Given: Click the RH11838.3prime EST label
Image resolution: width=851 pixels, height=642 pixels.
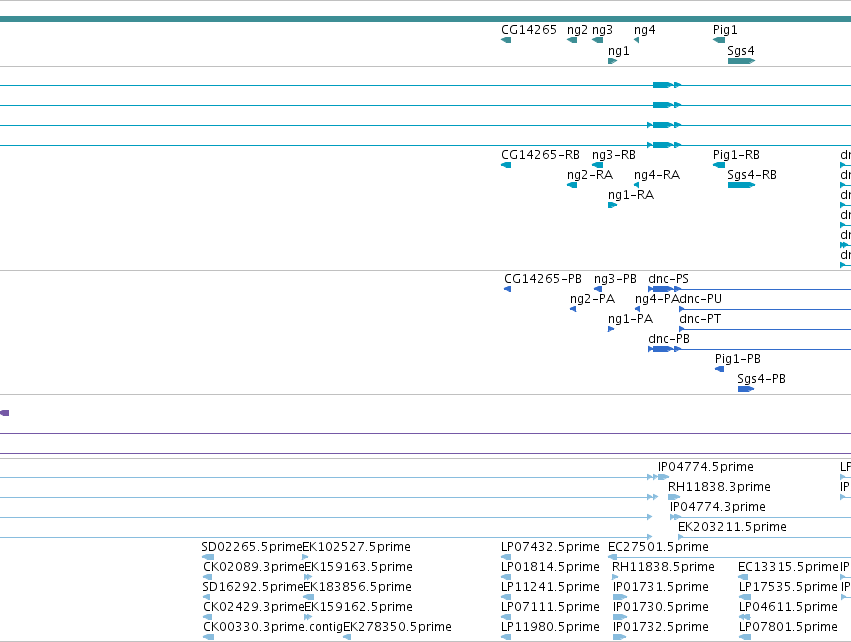Looking at the screenshot, I should point(719,487).
